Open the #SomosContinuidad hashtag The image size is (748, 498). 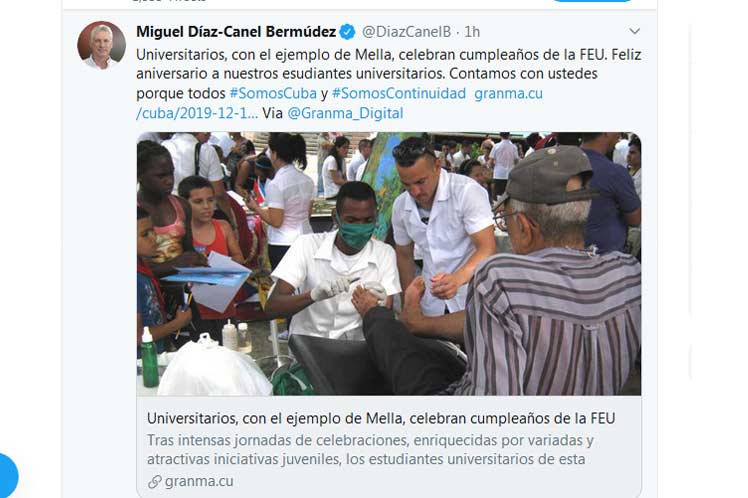point(399,93)
